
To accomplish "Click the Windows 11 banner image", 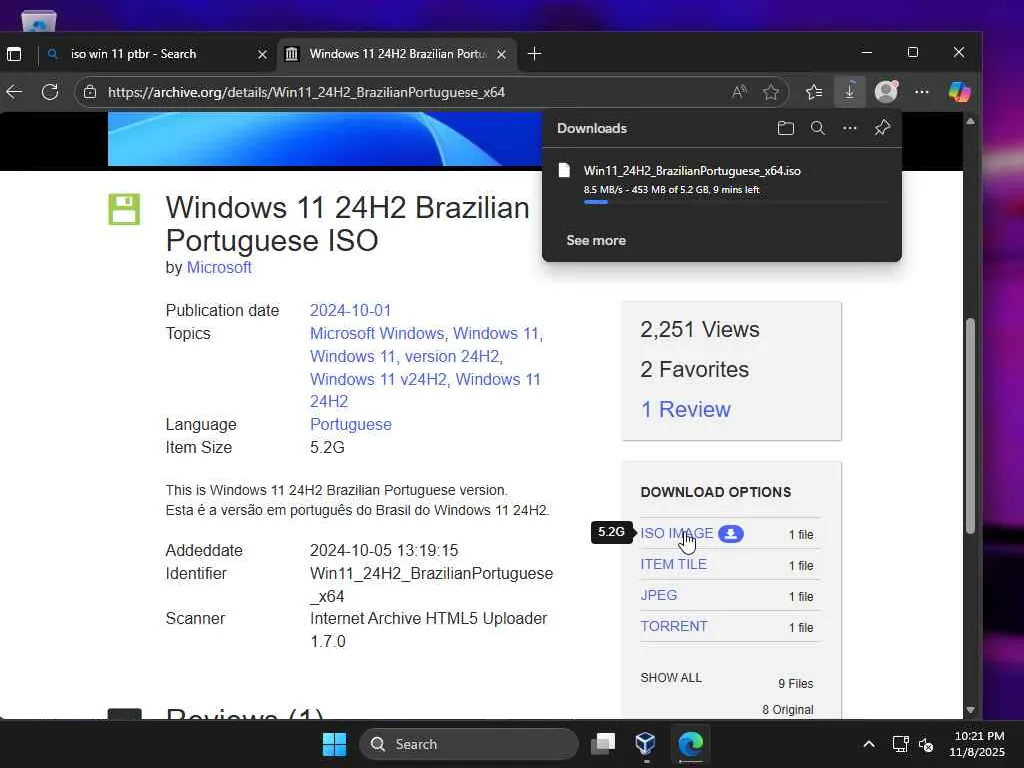I will click(x=325, y=139).
